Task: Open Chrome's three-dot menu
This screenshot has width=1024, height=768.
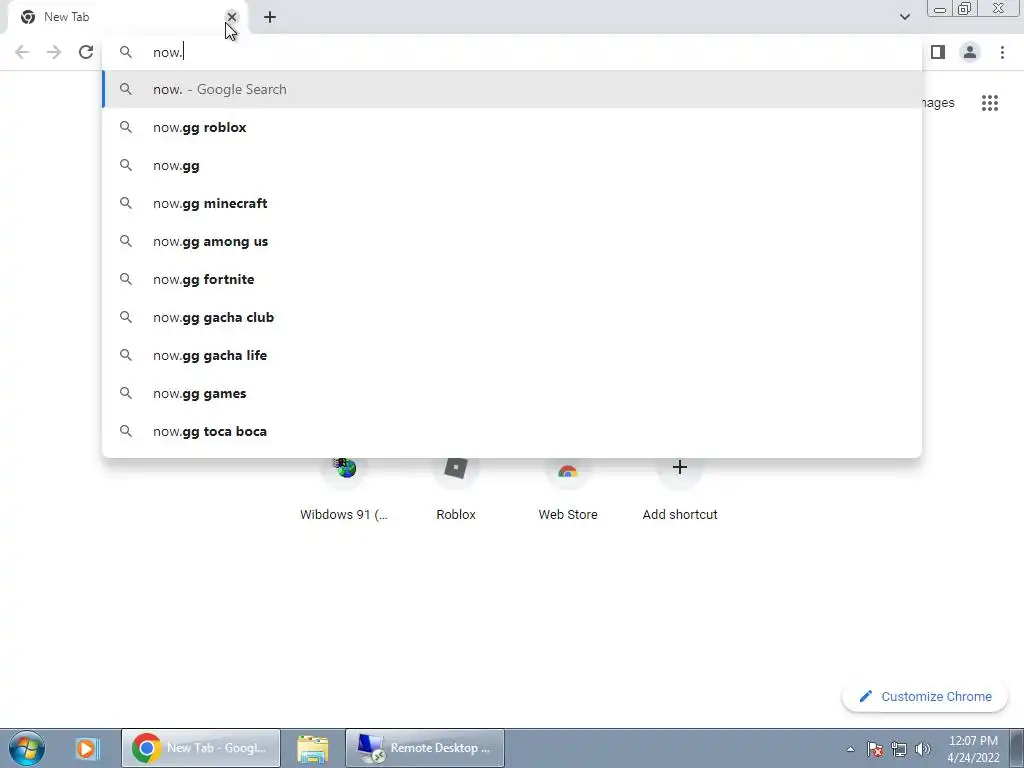Action: (1002, 52)
